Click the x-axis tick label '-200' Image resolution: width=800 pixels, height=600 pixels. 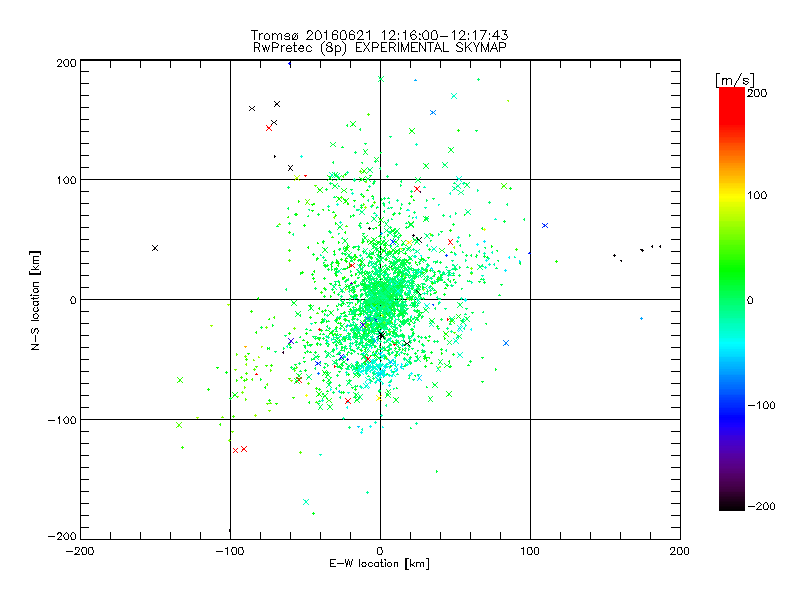tap(80, 551)
